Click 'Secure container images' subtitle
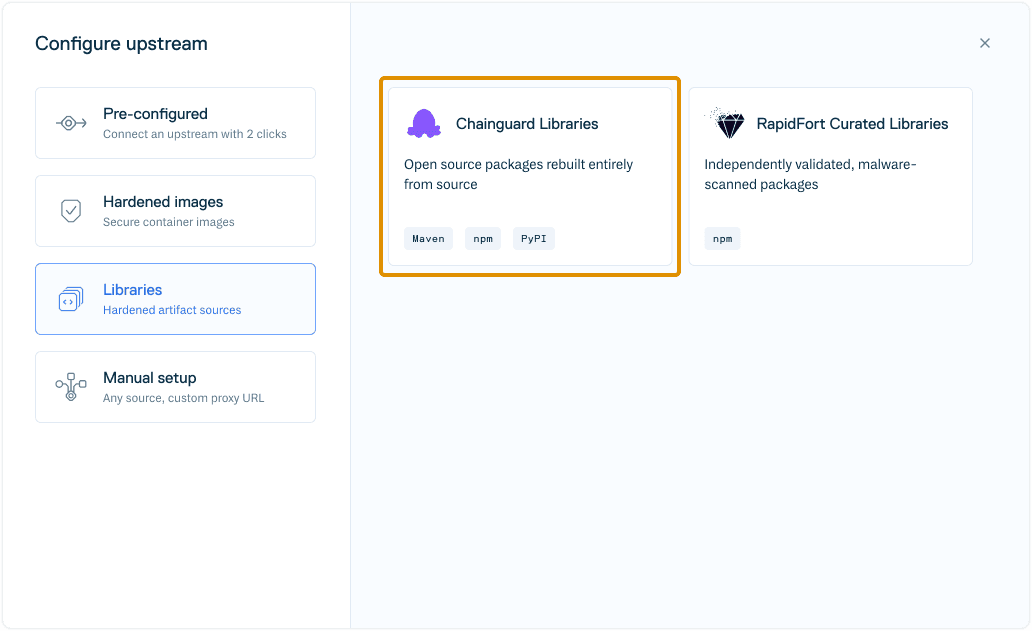 (x=168, y=222)
